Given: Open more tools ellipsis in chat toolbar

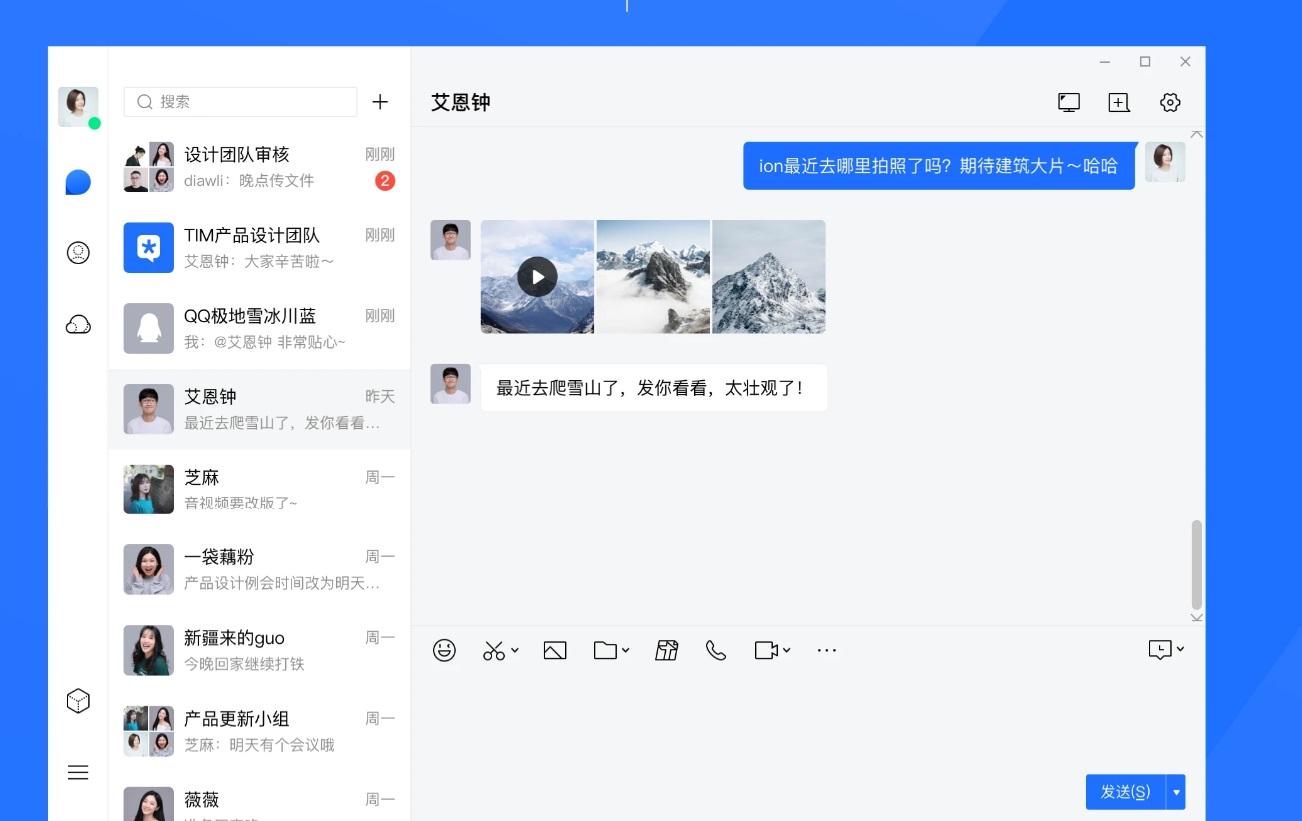Looking at the screenshot, I should [826, 650].
